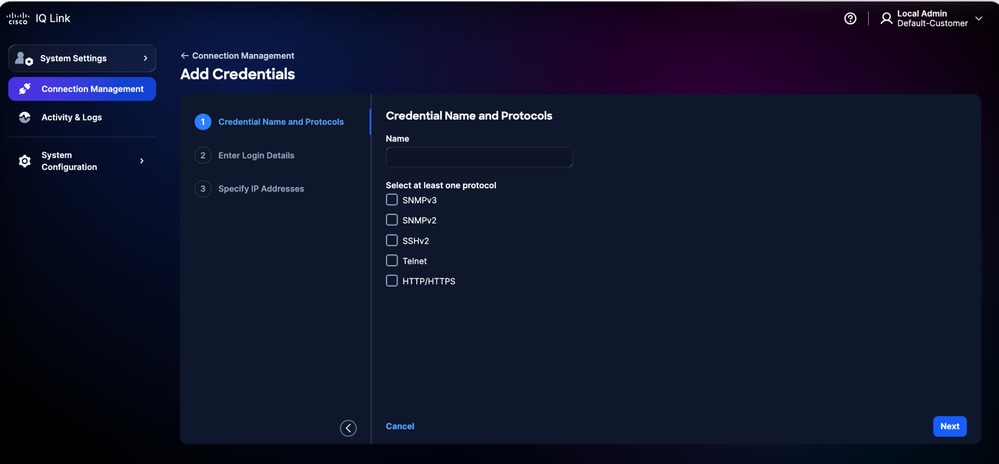
Task: Click the Connection Management plug icon
Action: 25,89
